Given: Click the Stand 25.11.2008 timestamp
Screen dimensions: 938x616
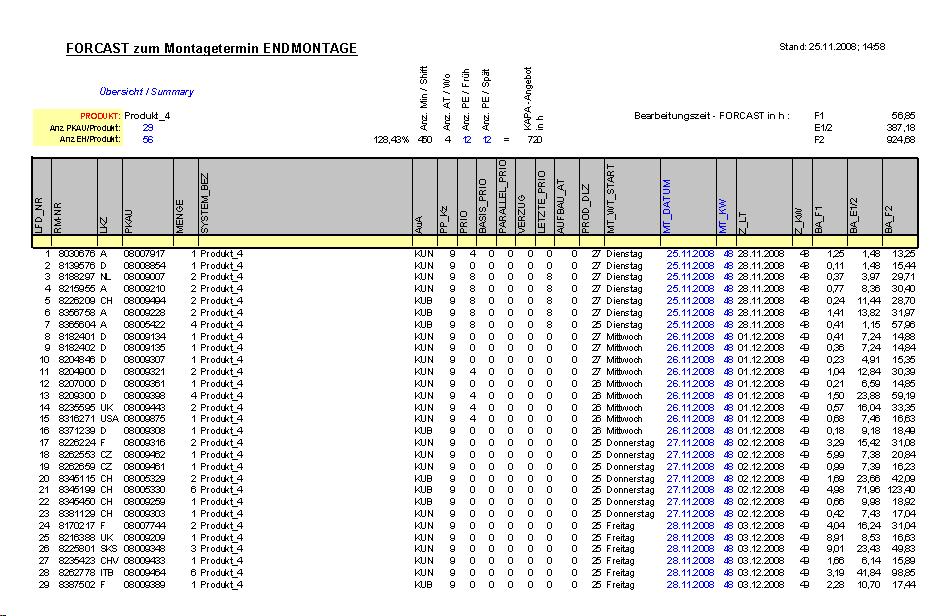Looking at the screenshot, I should click(x=832, y=46).
